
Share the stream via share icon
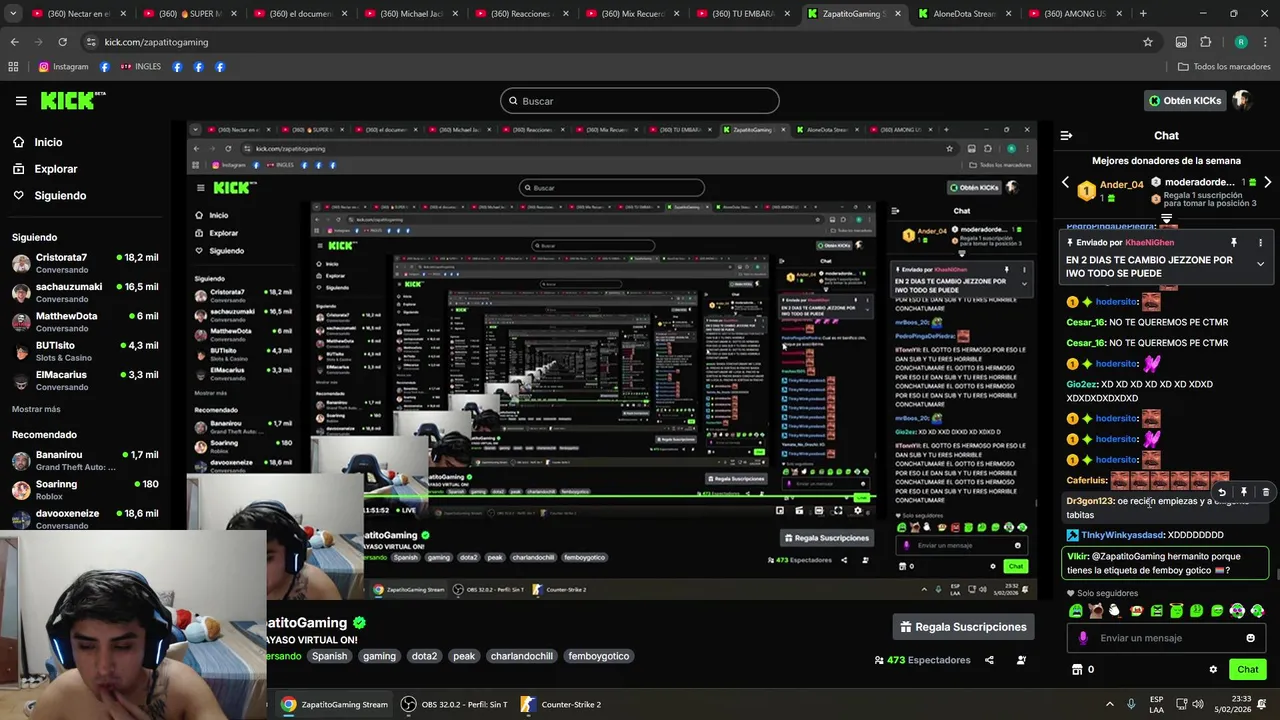[989, 660]
